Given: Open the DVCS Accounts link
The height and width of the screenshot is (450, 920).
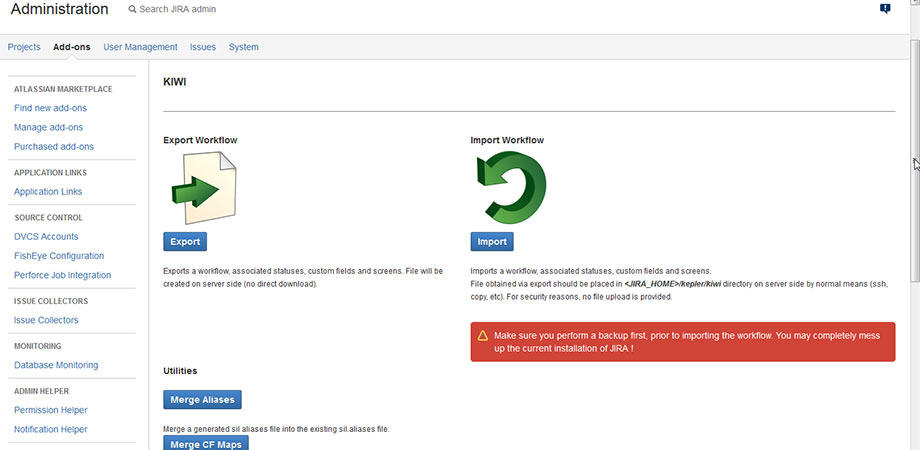Looking at the screenshot, I should [x=46, y=237].
